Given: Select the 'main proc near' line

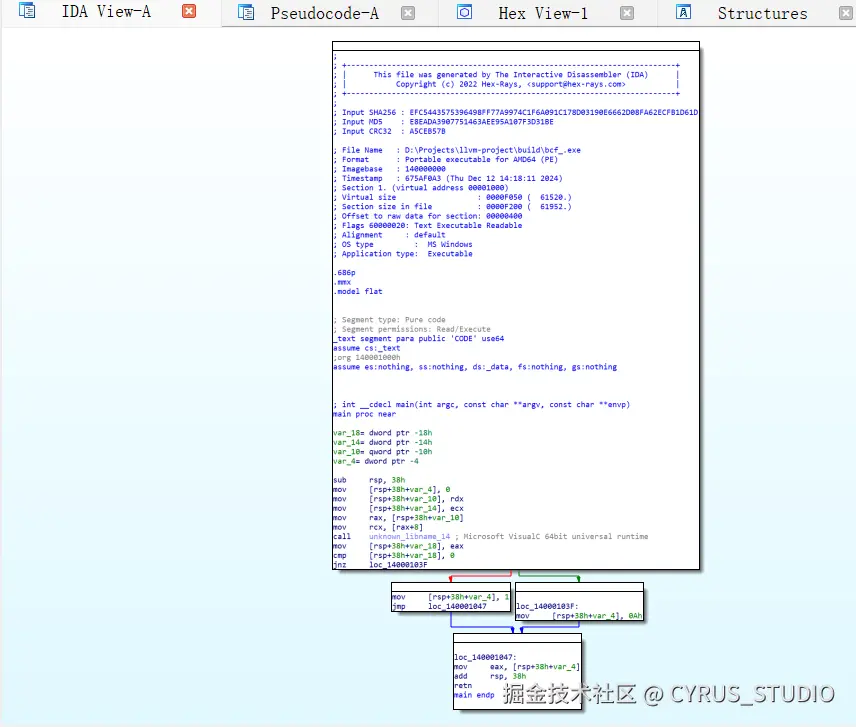Looking at the screenshot, I should (x=365, y=414).
